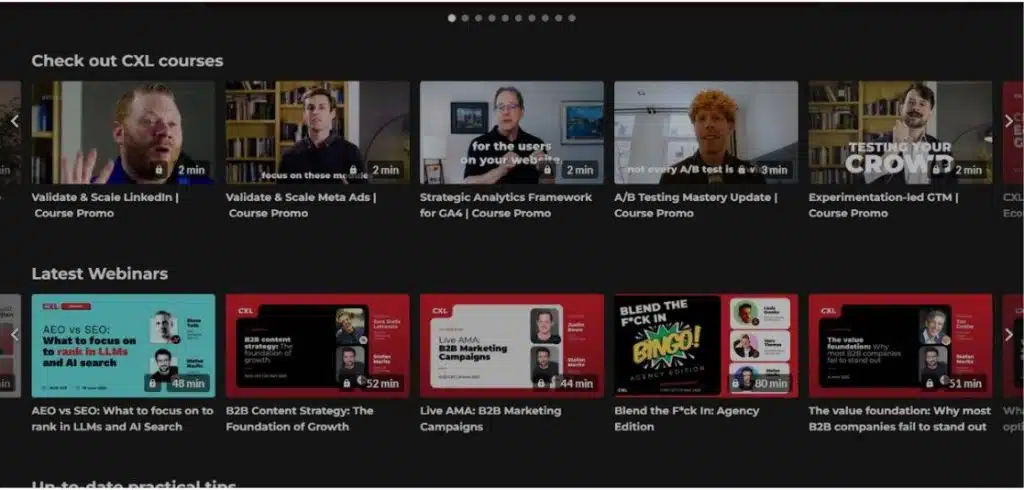Click 'Experimentation-led GTM | Course Promo' title
Viewport: 1024px width, 490px height.
point(884,205)
